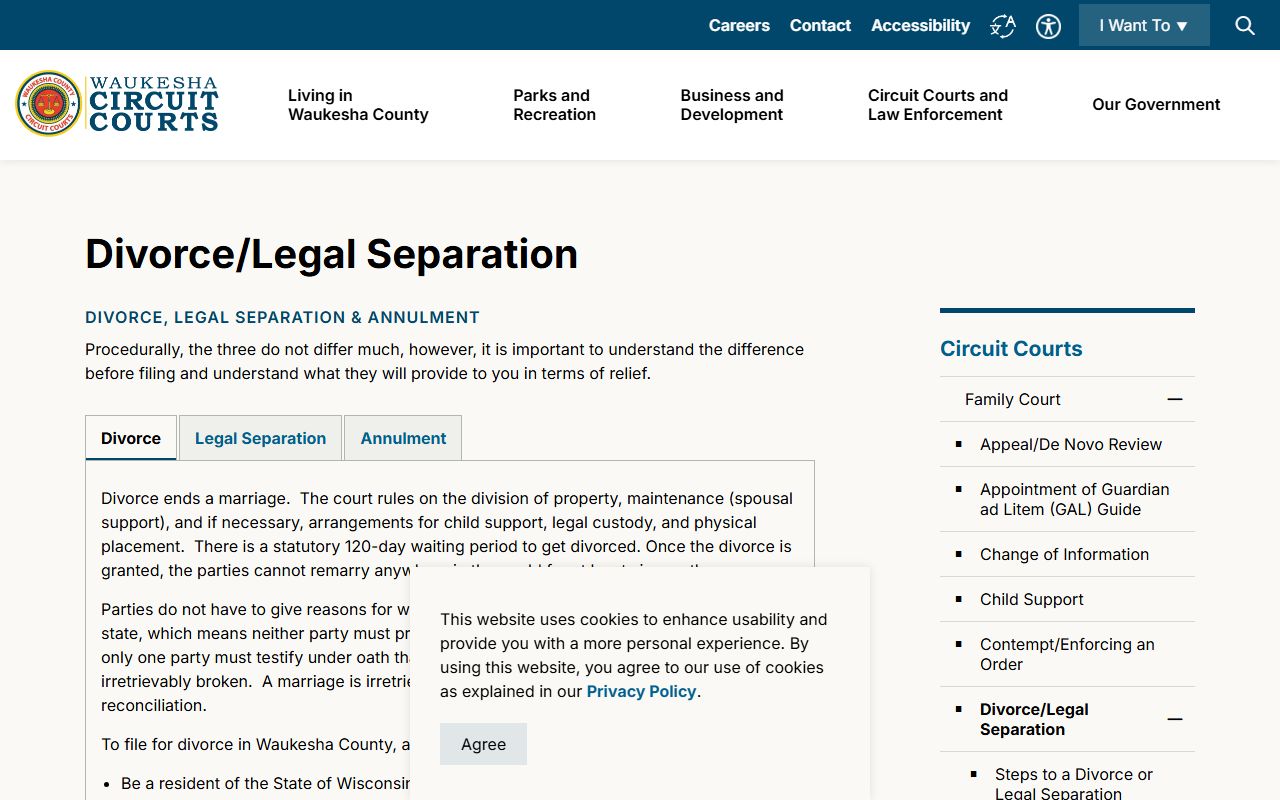Click the search magnifier icon

pyautogui.click(x=1245, y=25)
